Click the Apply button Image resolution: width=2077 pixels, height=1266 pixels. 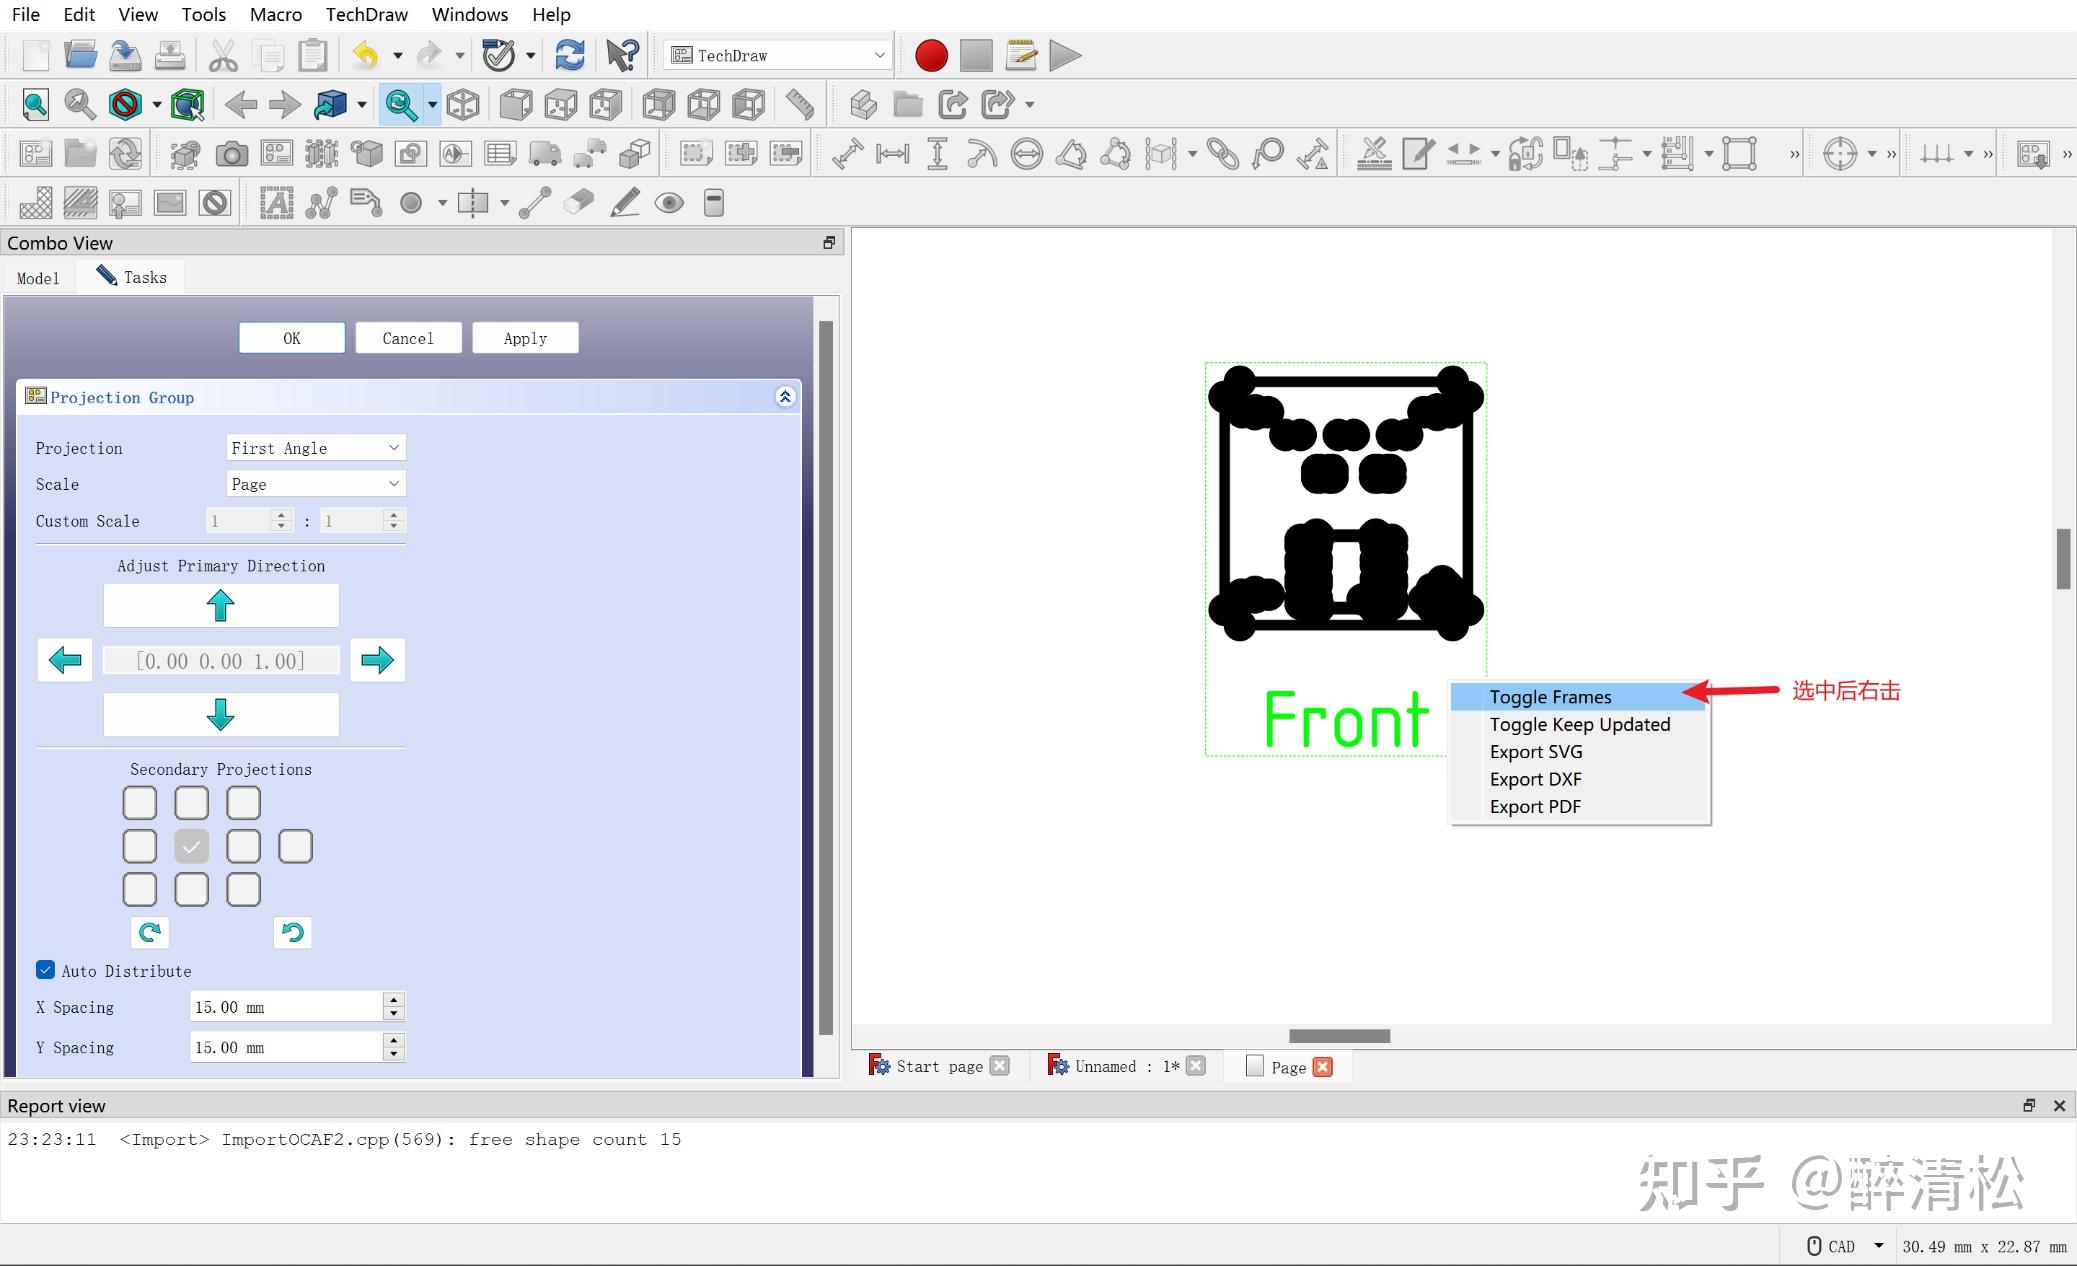pyautogui.click(x=525, y=338)
